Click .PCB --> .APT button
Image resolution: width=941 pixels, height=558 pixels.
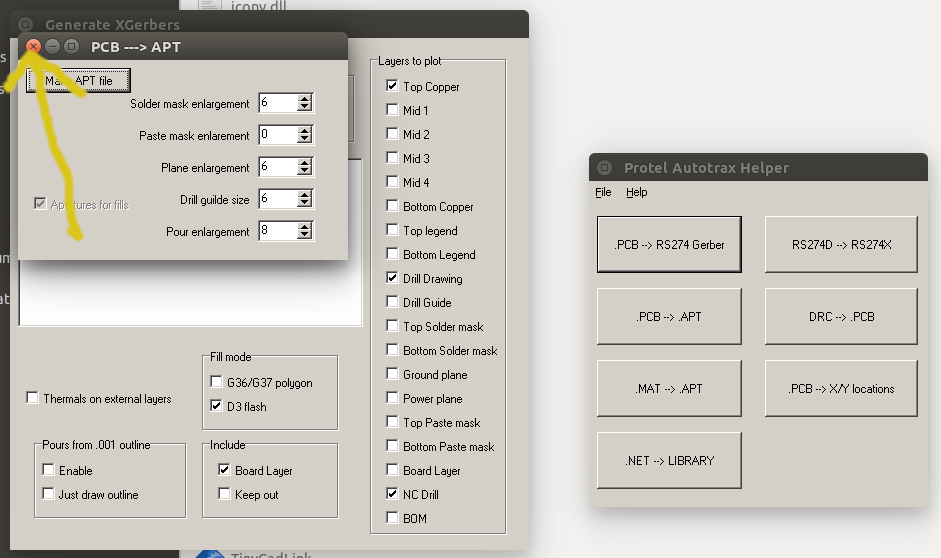point(669,316)
